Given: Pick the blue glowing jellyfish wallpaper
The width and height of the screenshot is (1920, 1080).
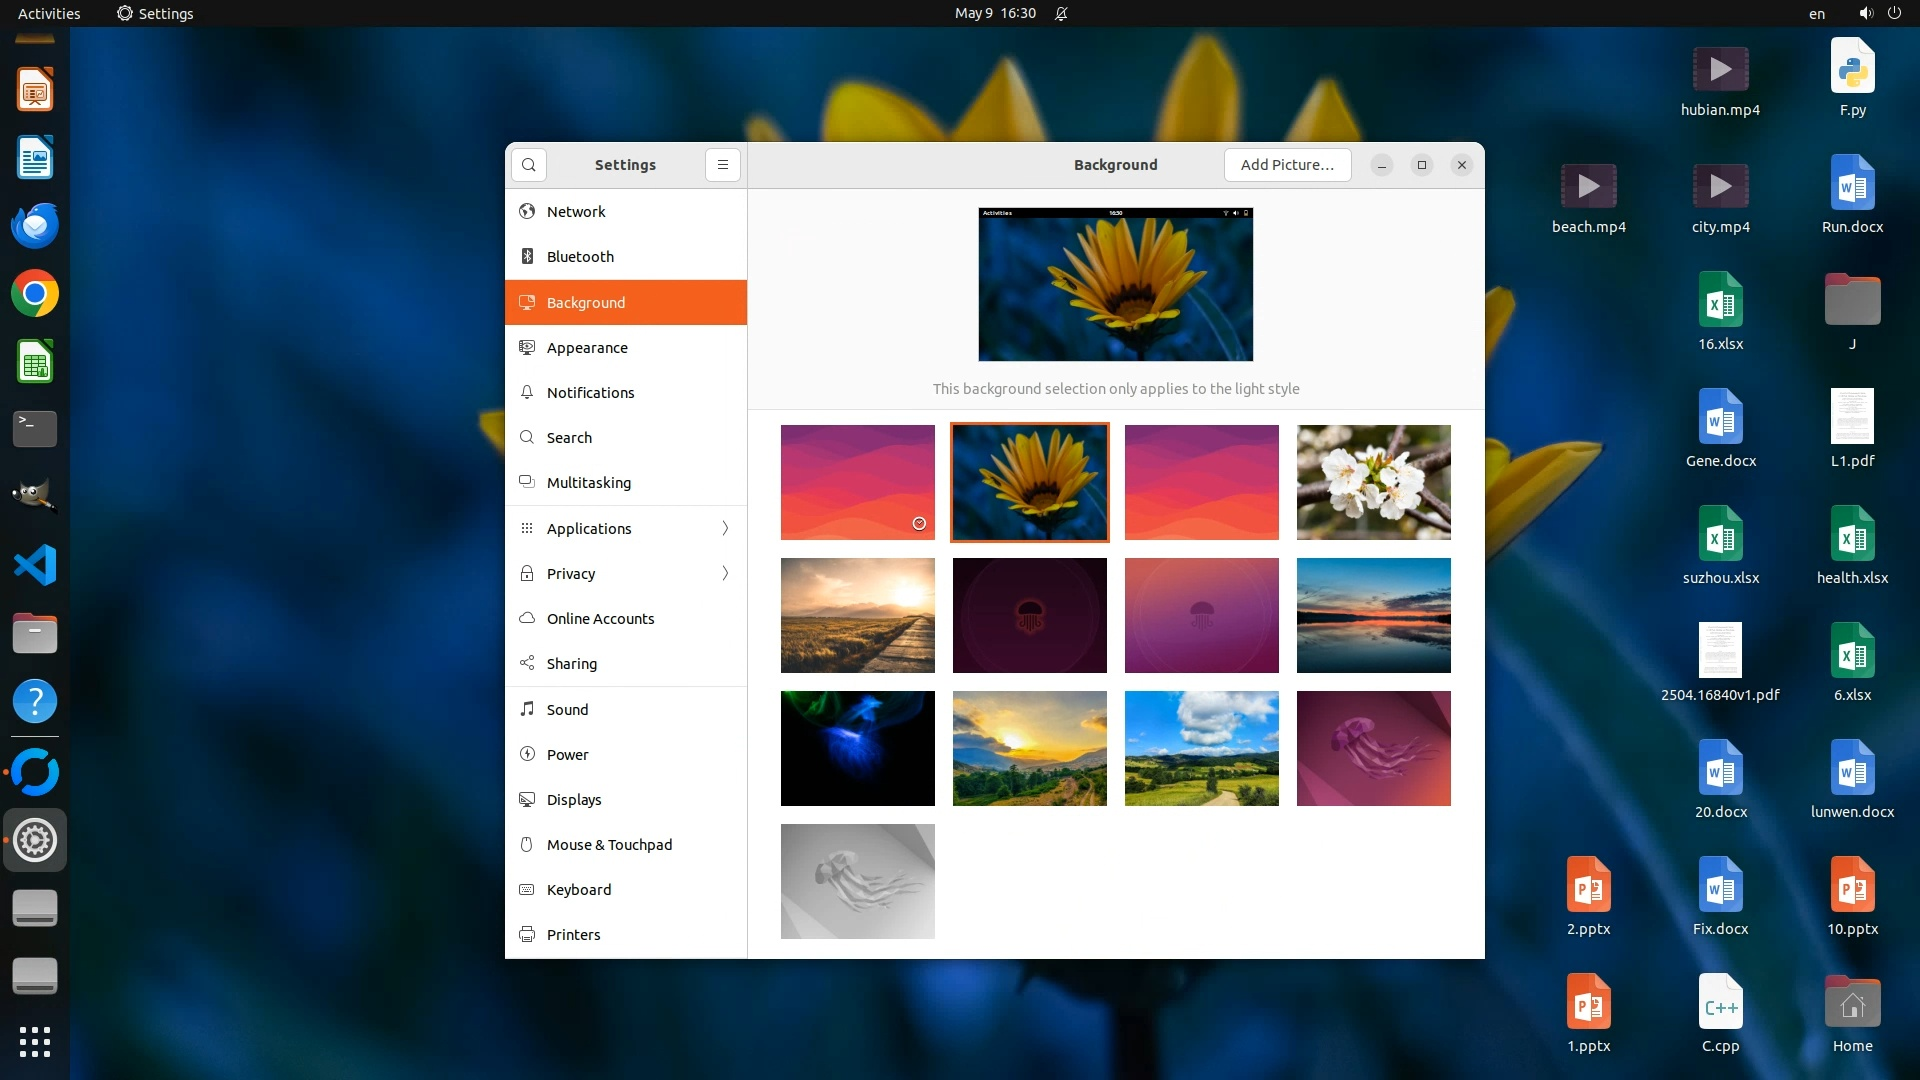Looking at the screenshot, I should click(857, 748).
